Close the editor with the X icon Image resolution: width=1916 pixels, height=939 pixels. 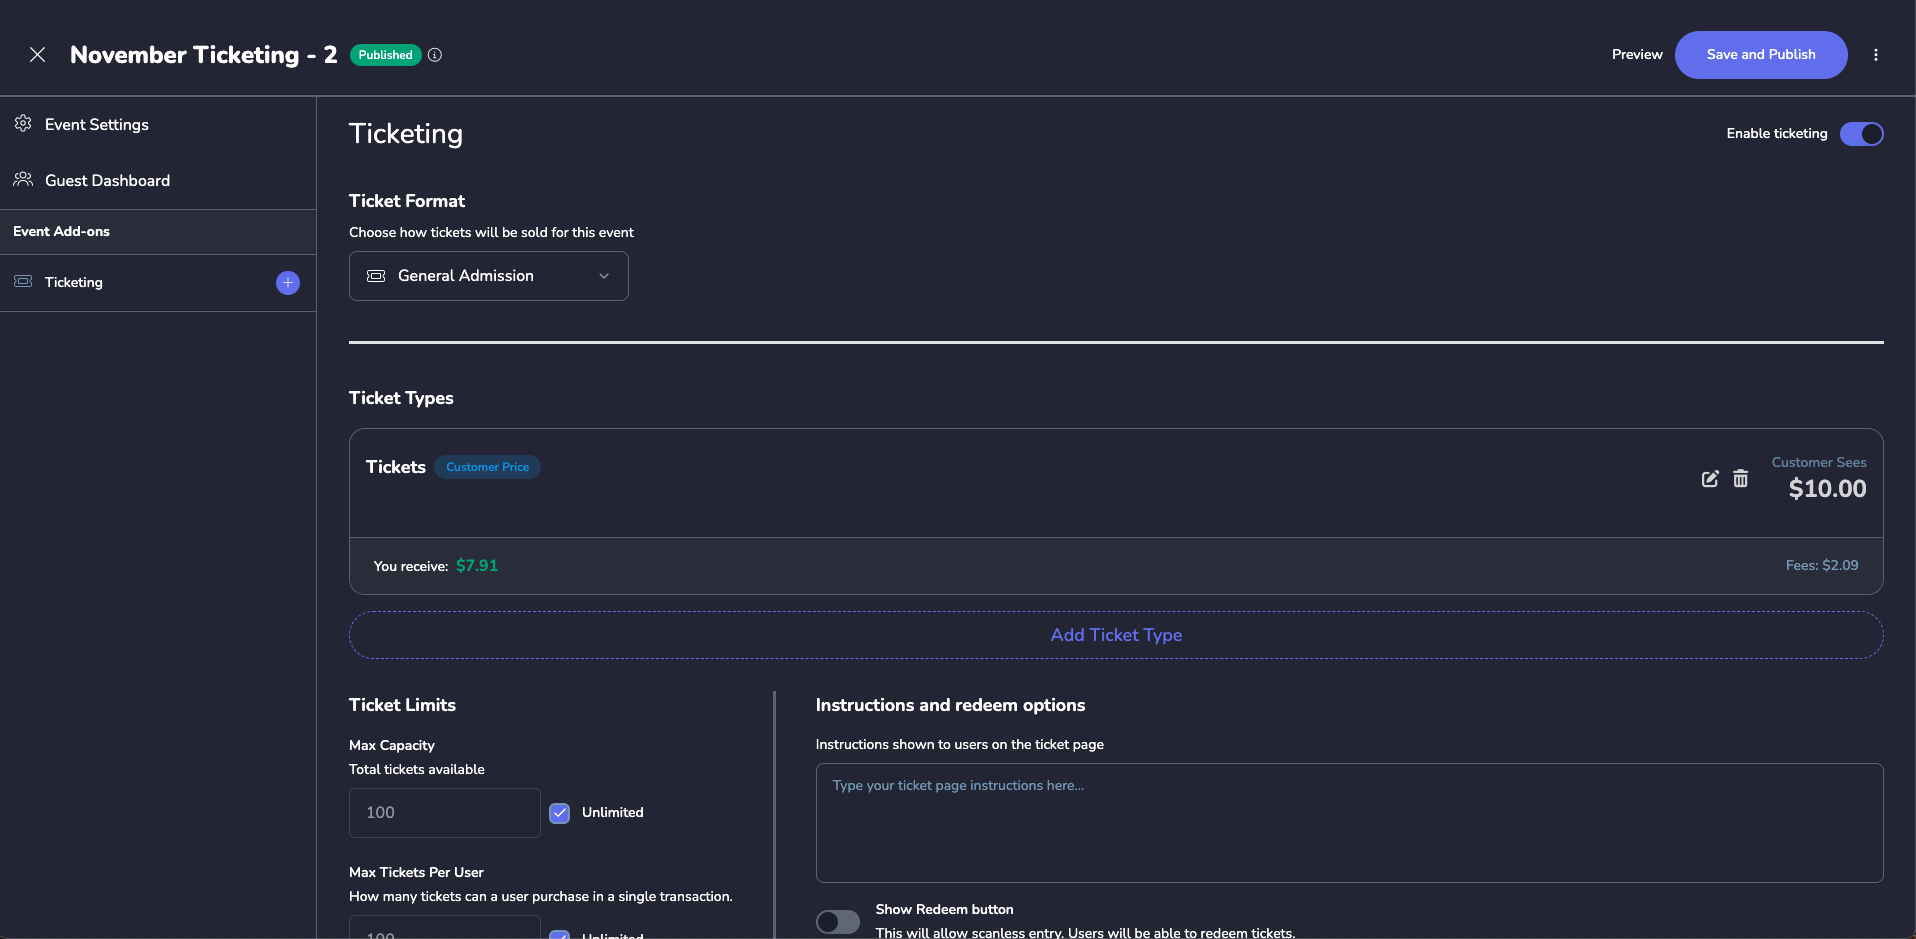point(38,55)
